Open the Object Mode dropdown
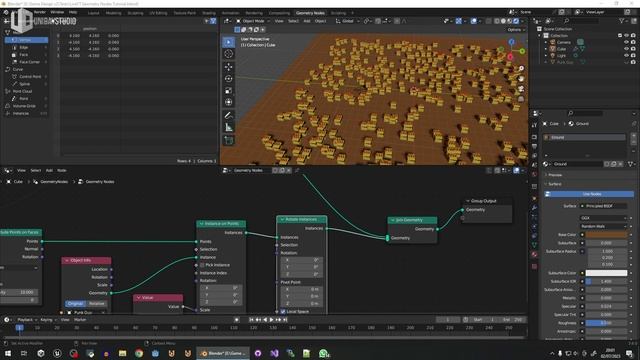Screen dimensions: 640x360 (253, 21)
